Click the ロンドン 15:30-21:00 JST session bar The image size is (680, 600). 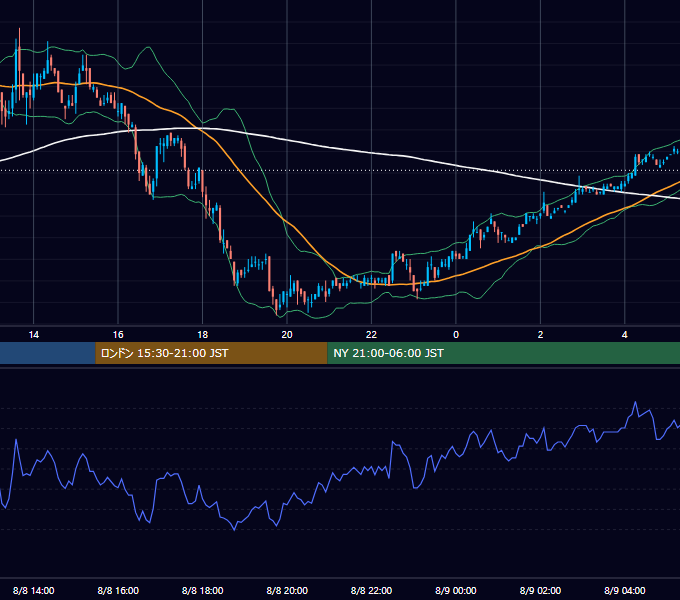coord(211,353)
